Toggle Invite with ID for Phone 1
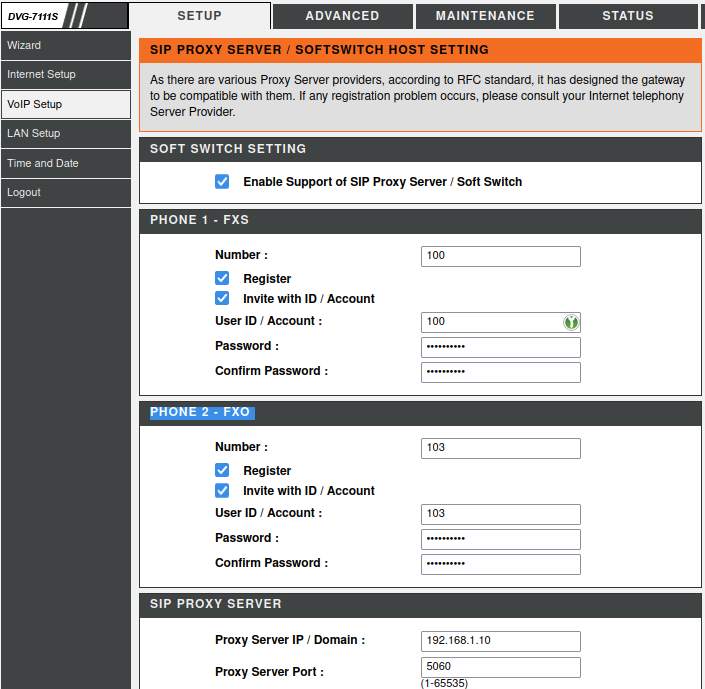 click(222, 299)
